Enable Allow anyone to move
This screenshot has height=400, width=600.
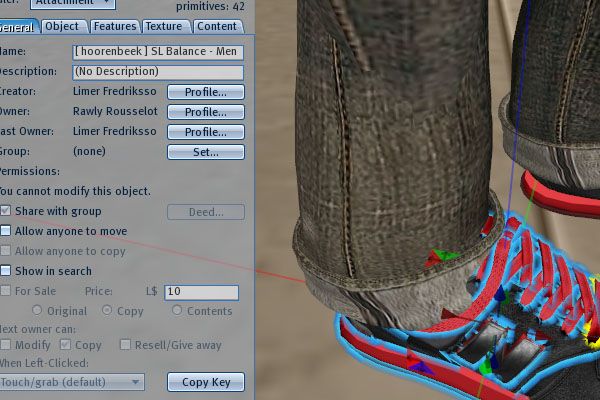coord(6,231)
